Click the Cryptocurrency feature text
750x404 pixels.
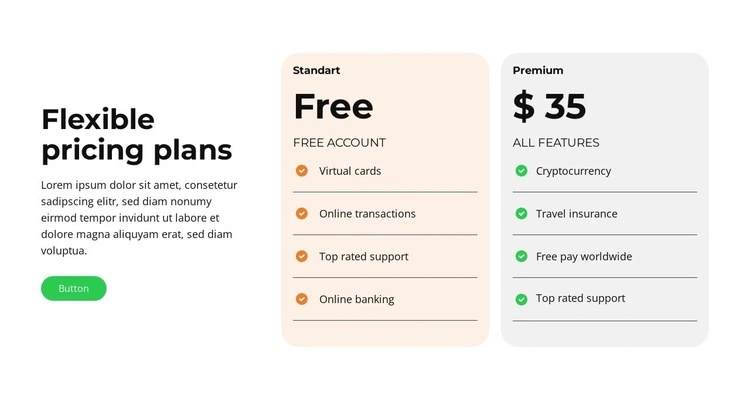pyautogui.click(x=573, y=171)
